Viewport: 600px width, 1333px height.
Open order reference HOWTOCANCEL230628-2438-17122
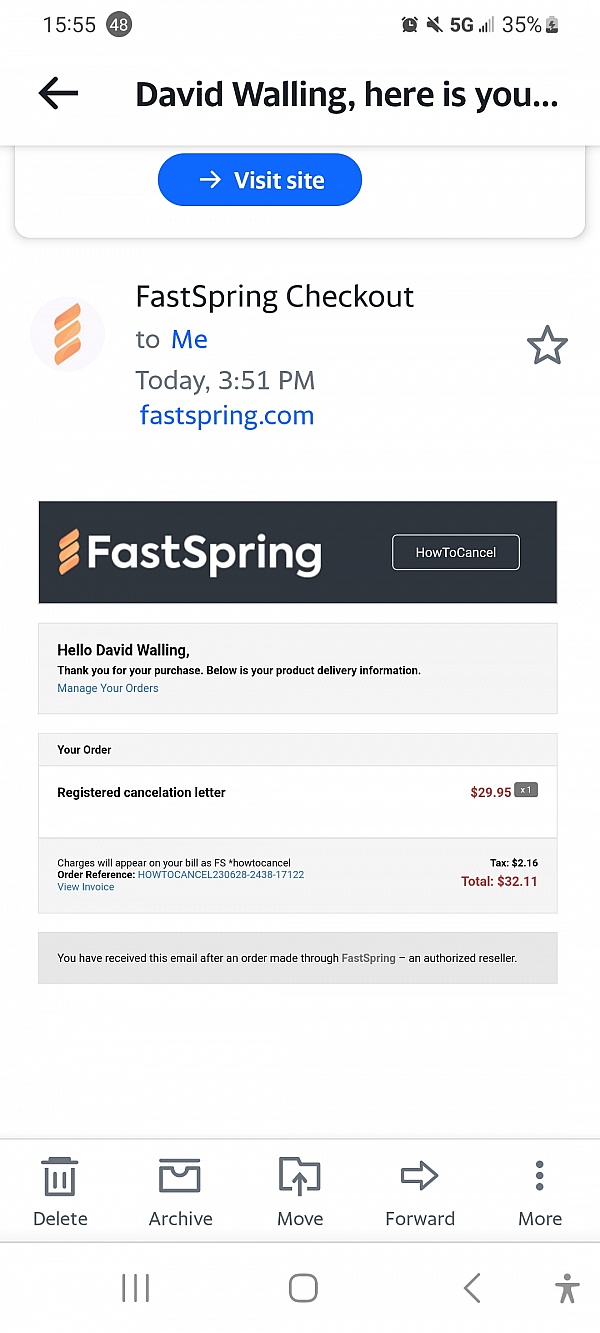pyautogui.click(x=221, y=875)
